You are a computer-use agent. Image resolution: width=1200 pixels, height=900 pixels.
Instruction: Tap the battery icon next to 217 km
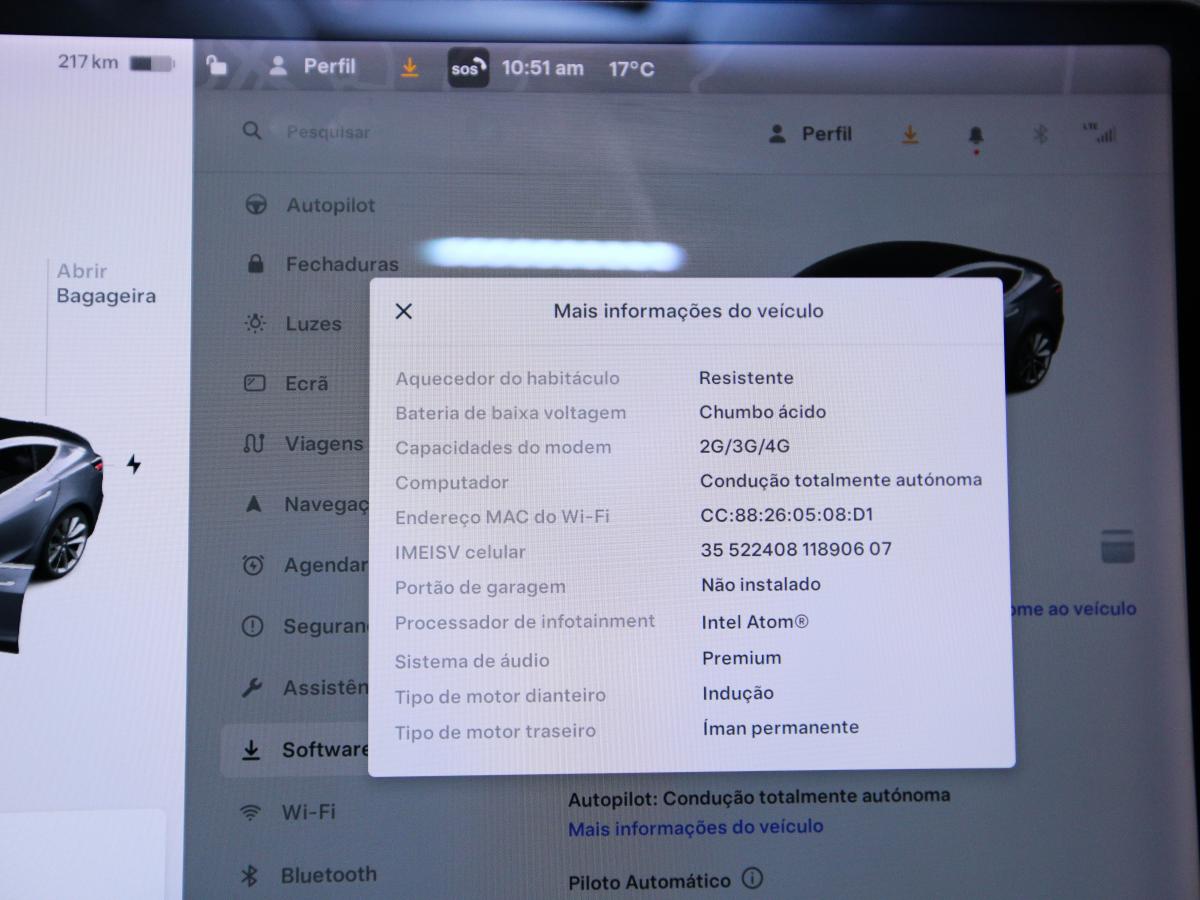[151, 64]
